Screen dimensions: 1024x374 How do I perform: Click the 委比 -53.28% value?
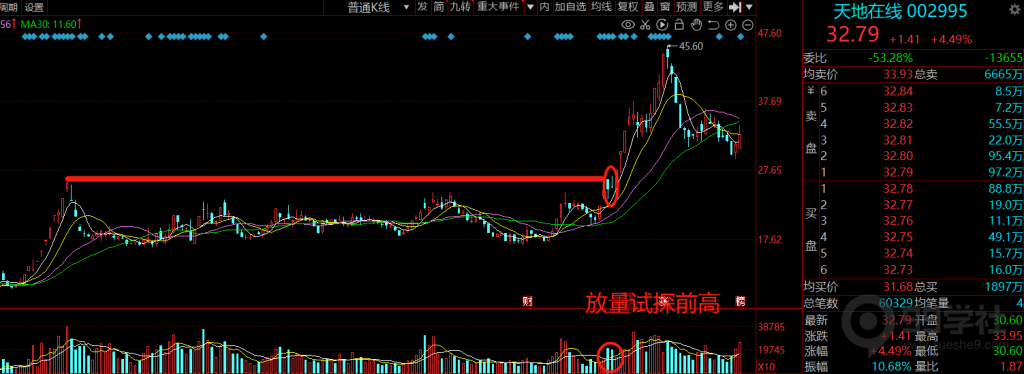[890, 58]
